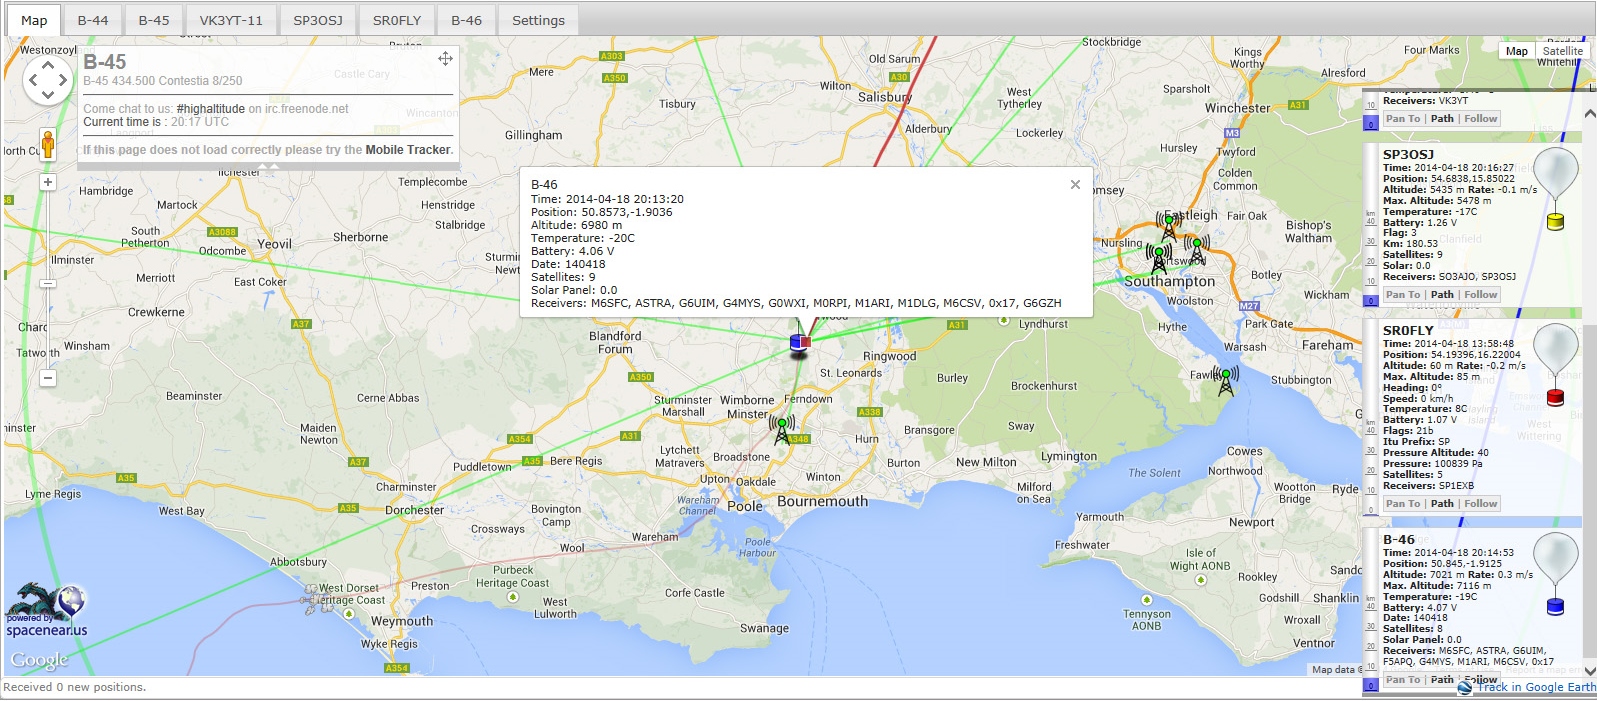The image size is (1597, 701).
Task: Open the Map tab
Action: 34,20
